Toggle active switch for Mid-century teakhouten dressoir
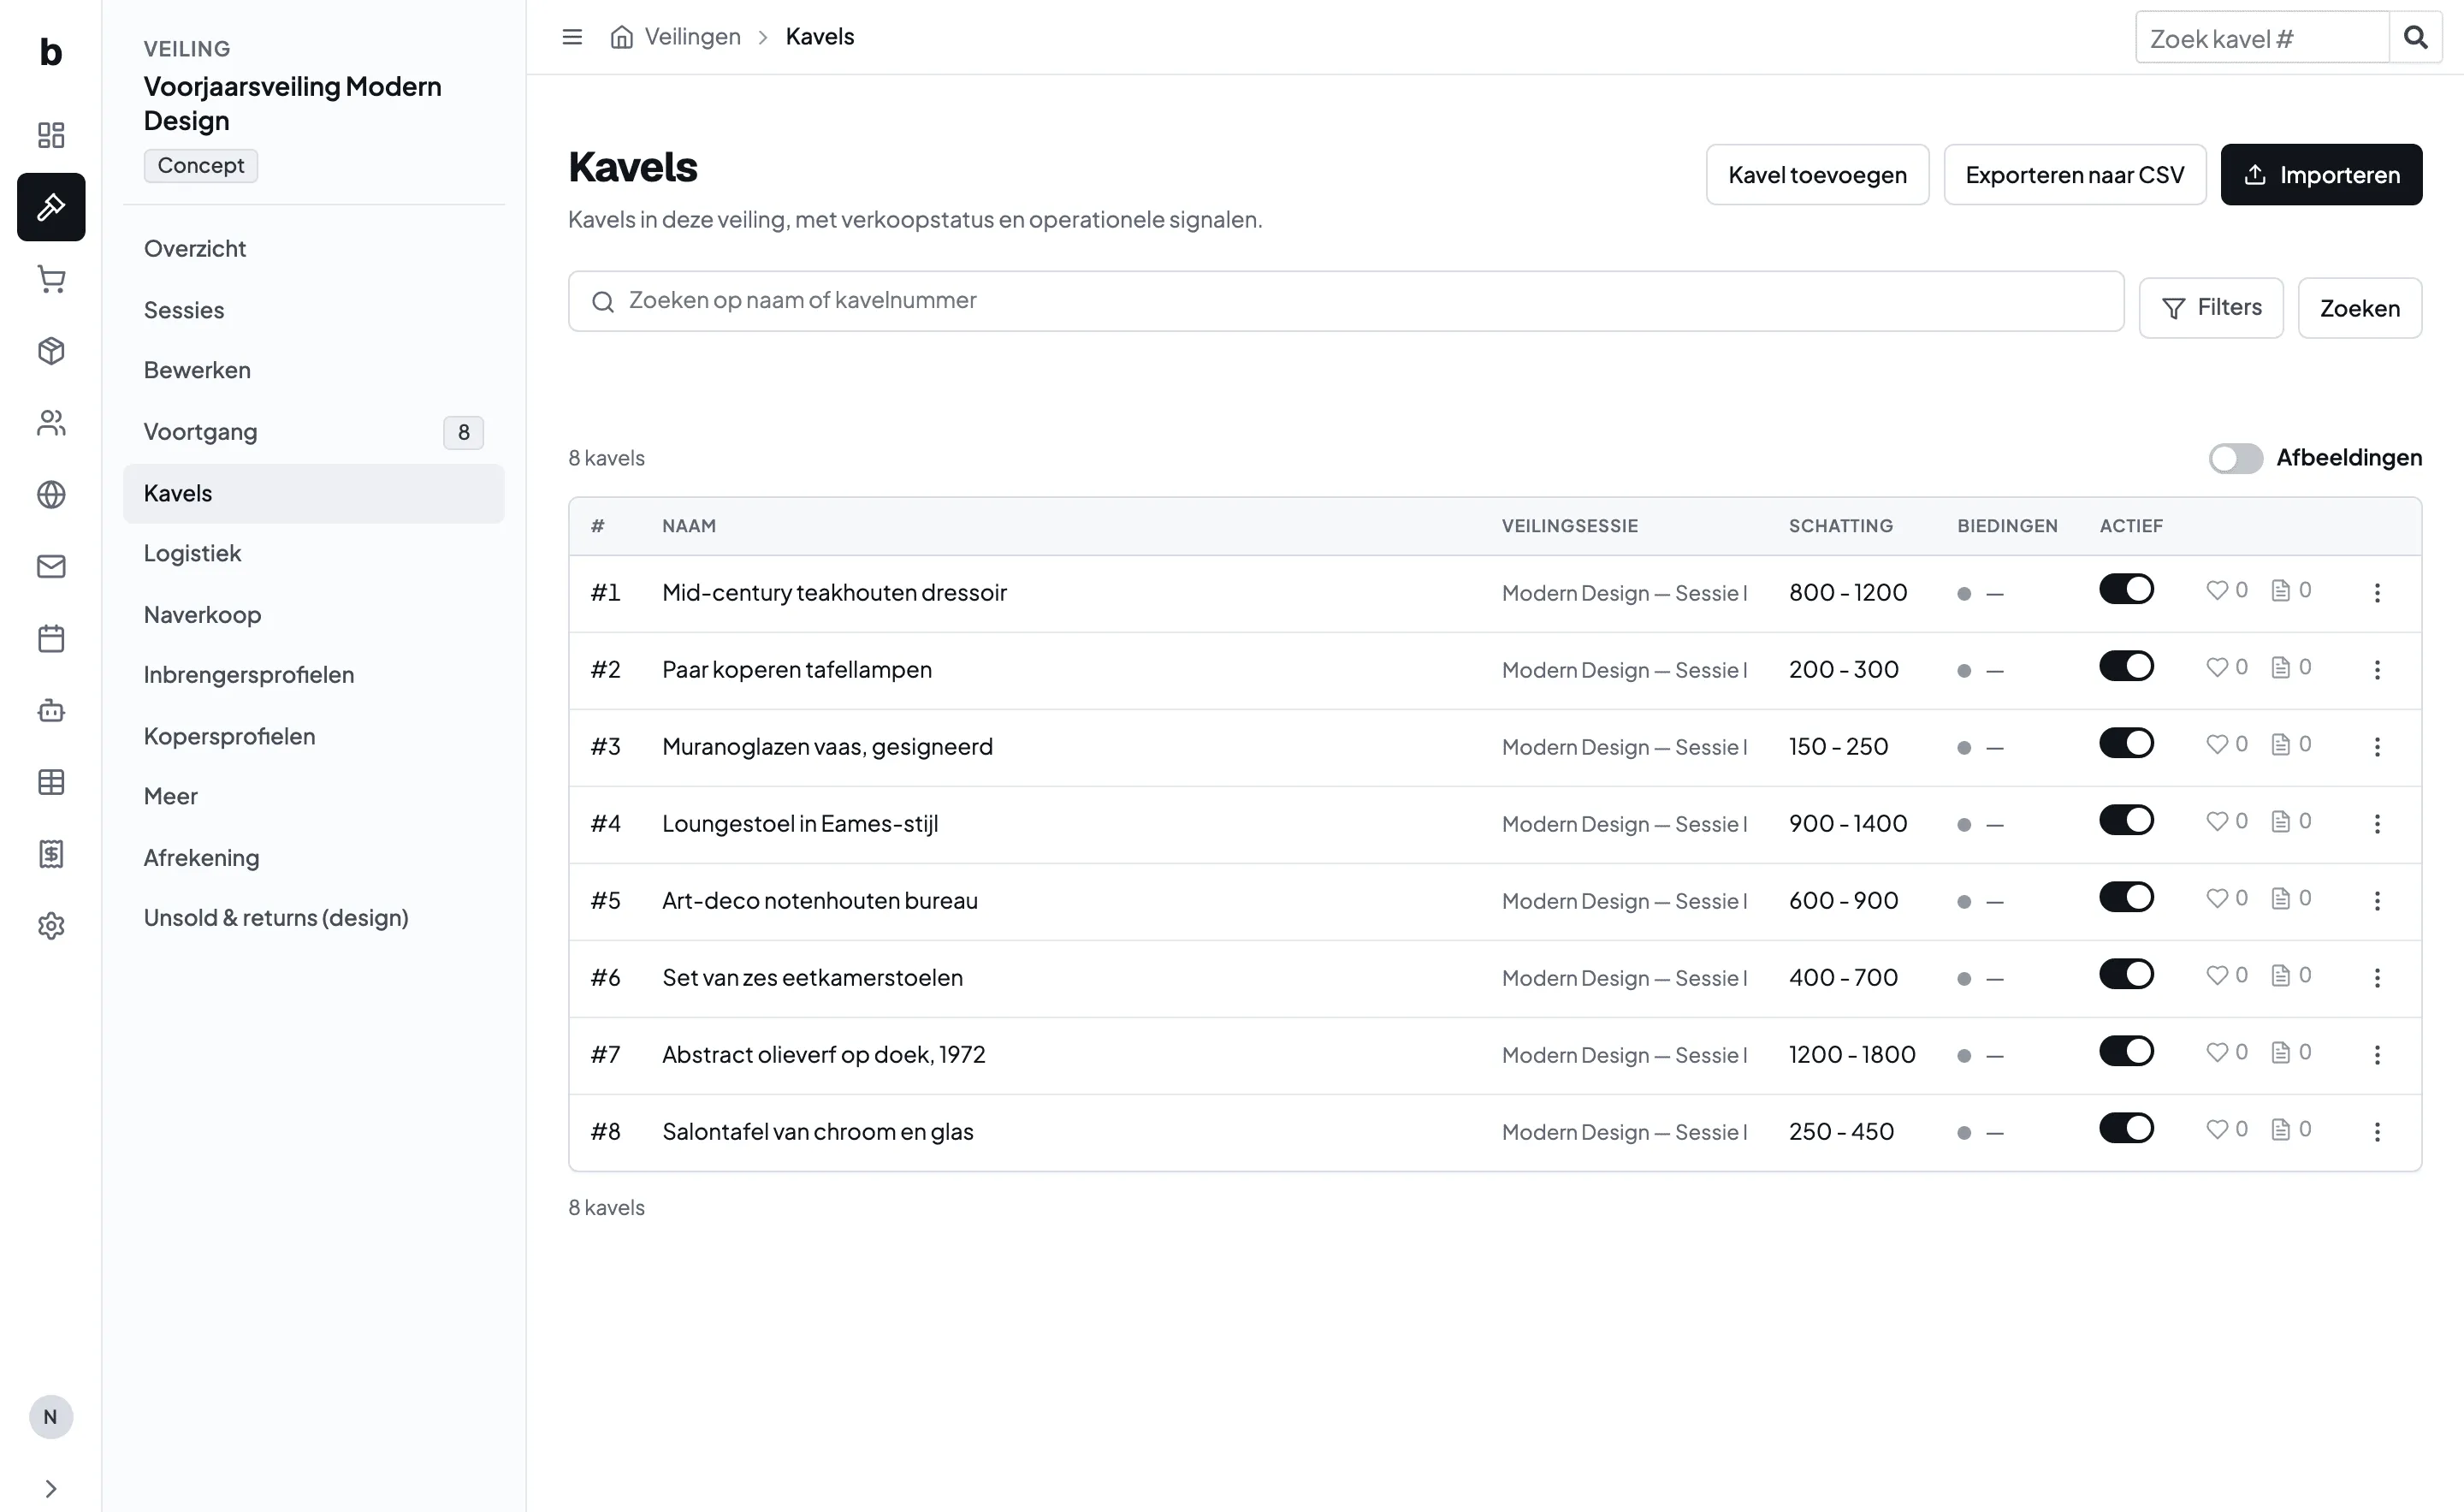Viewport: 2464px width, 1512px height. 2127,589
